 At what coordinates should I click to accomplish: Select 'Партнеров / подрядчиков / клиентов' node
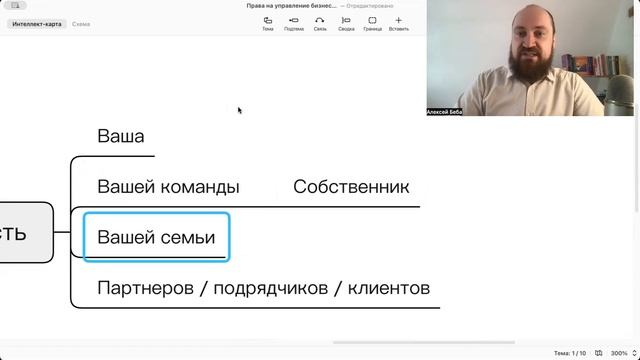[x=264, y=288]
